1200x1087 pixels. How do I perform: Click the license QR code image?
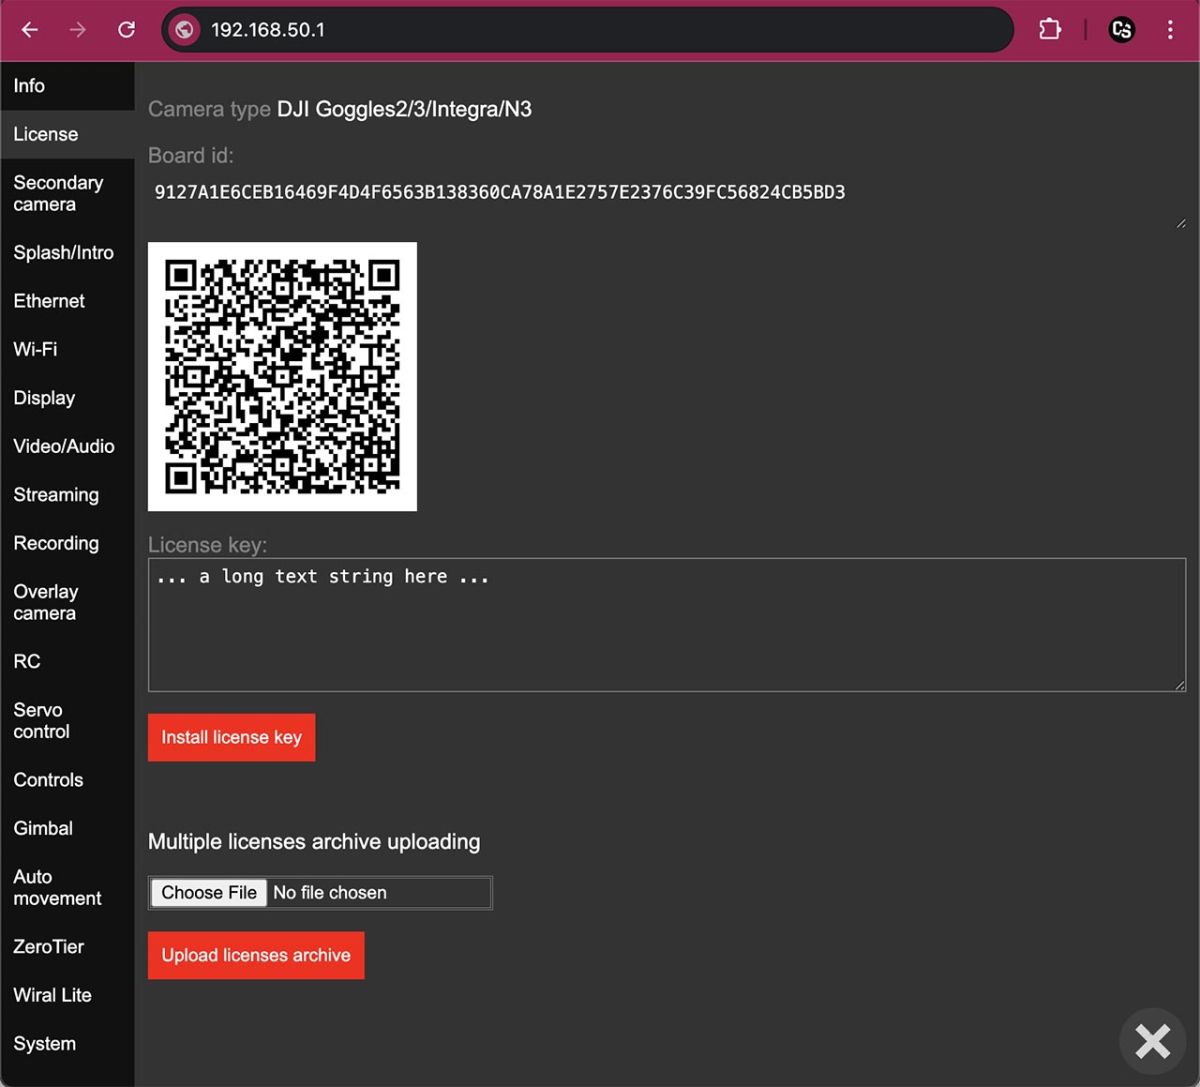pos(282,376)
